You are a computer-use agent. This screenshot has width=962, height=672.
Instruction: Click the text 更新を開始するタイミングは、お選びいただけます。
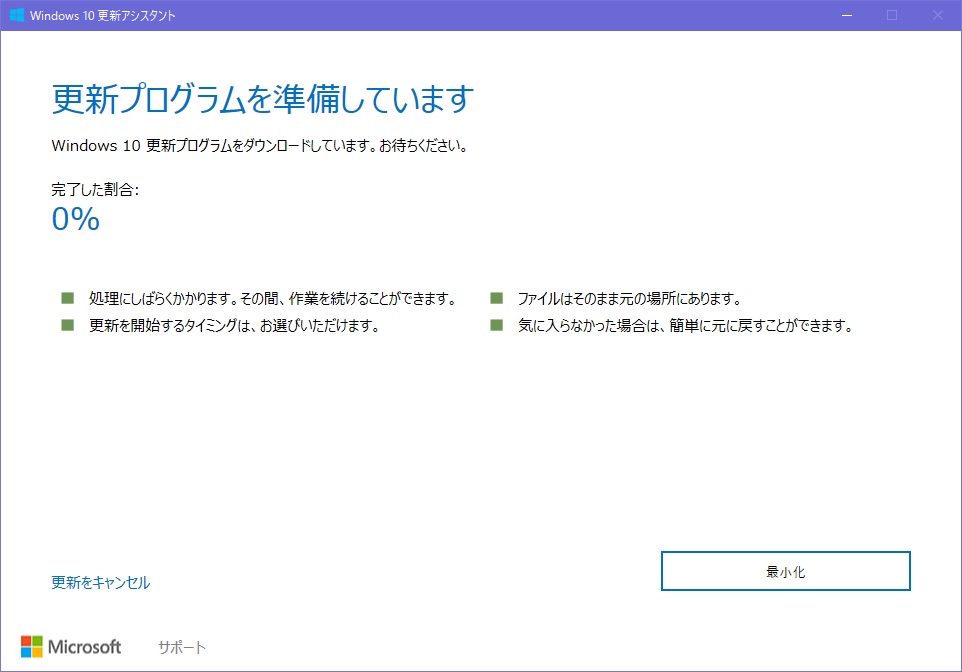click(x=234, y=325)
